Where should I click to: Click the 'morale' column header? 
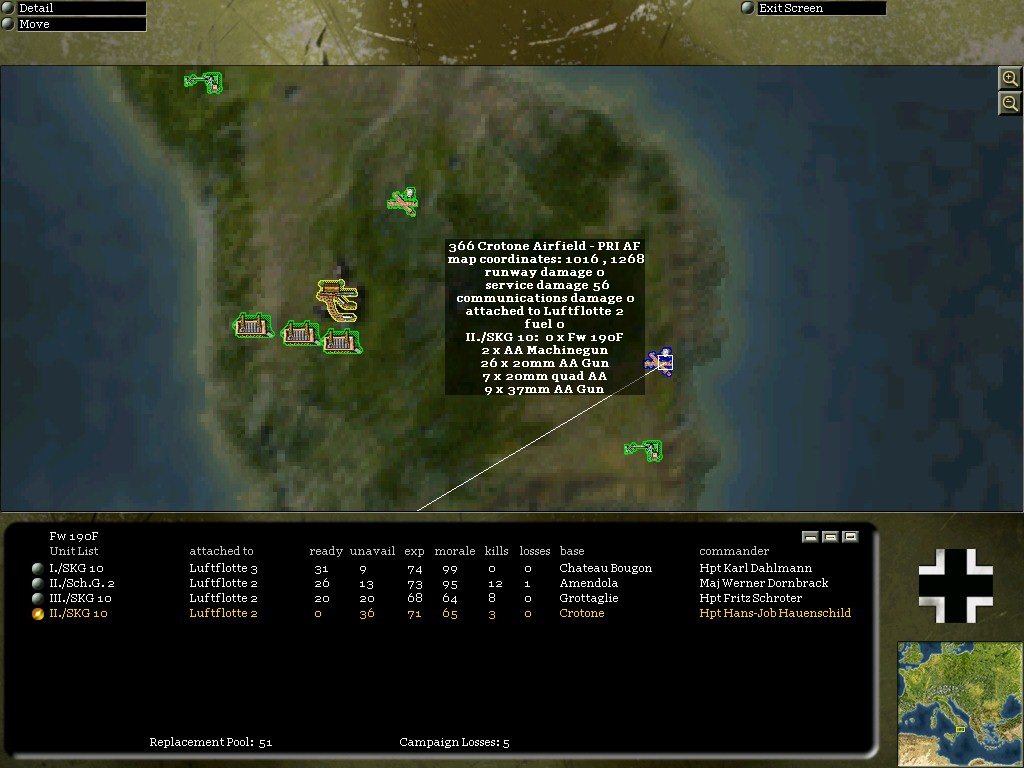coord(455,551)
